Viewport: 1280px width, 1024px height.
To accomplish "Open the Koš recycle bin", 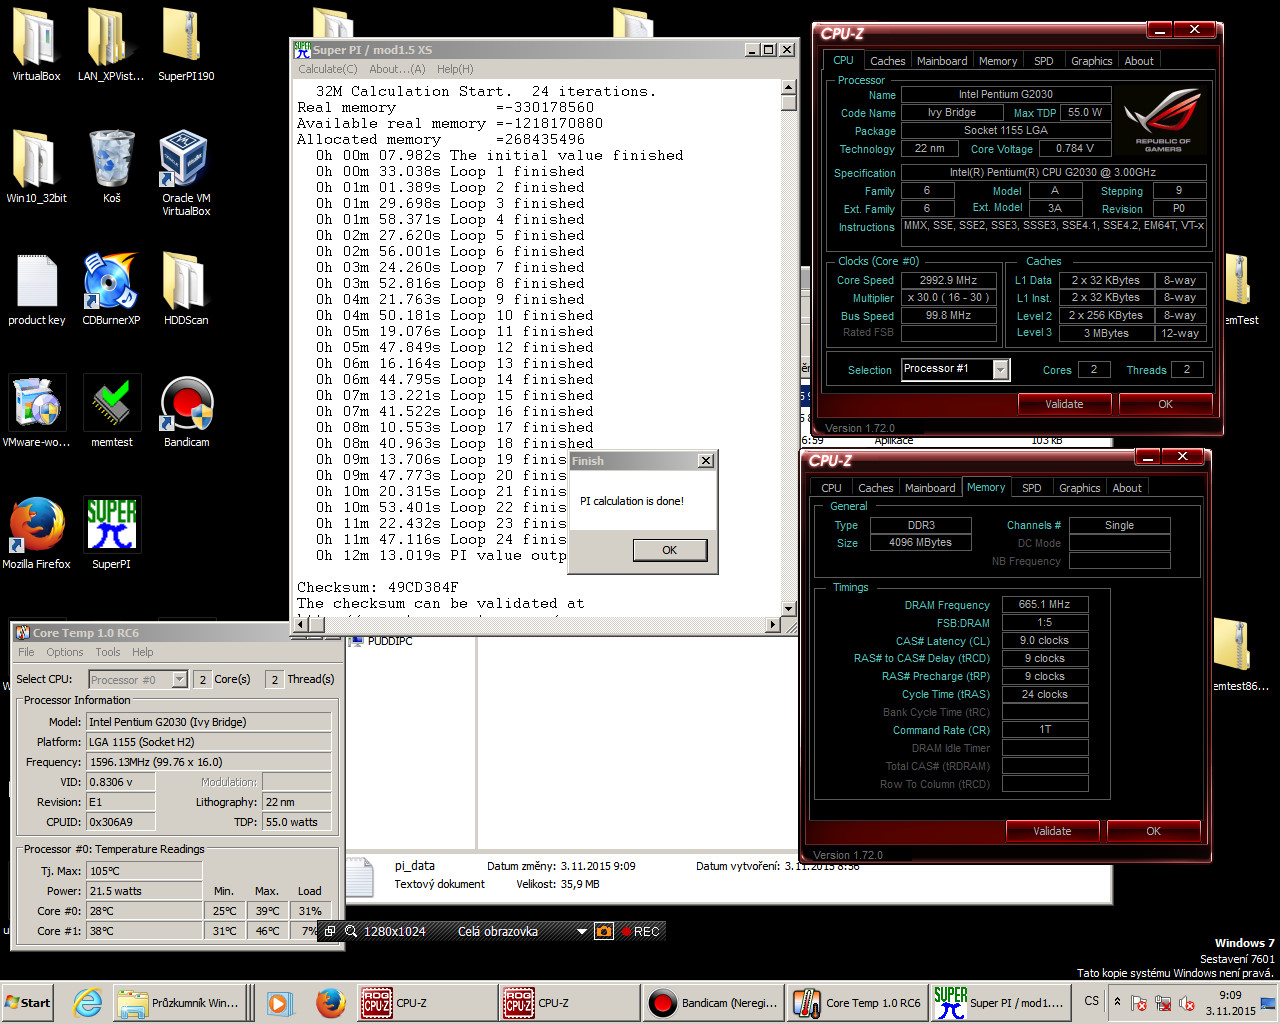I will pyautogui.click(x=111, y=167).
